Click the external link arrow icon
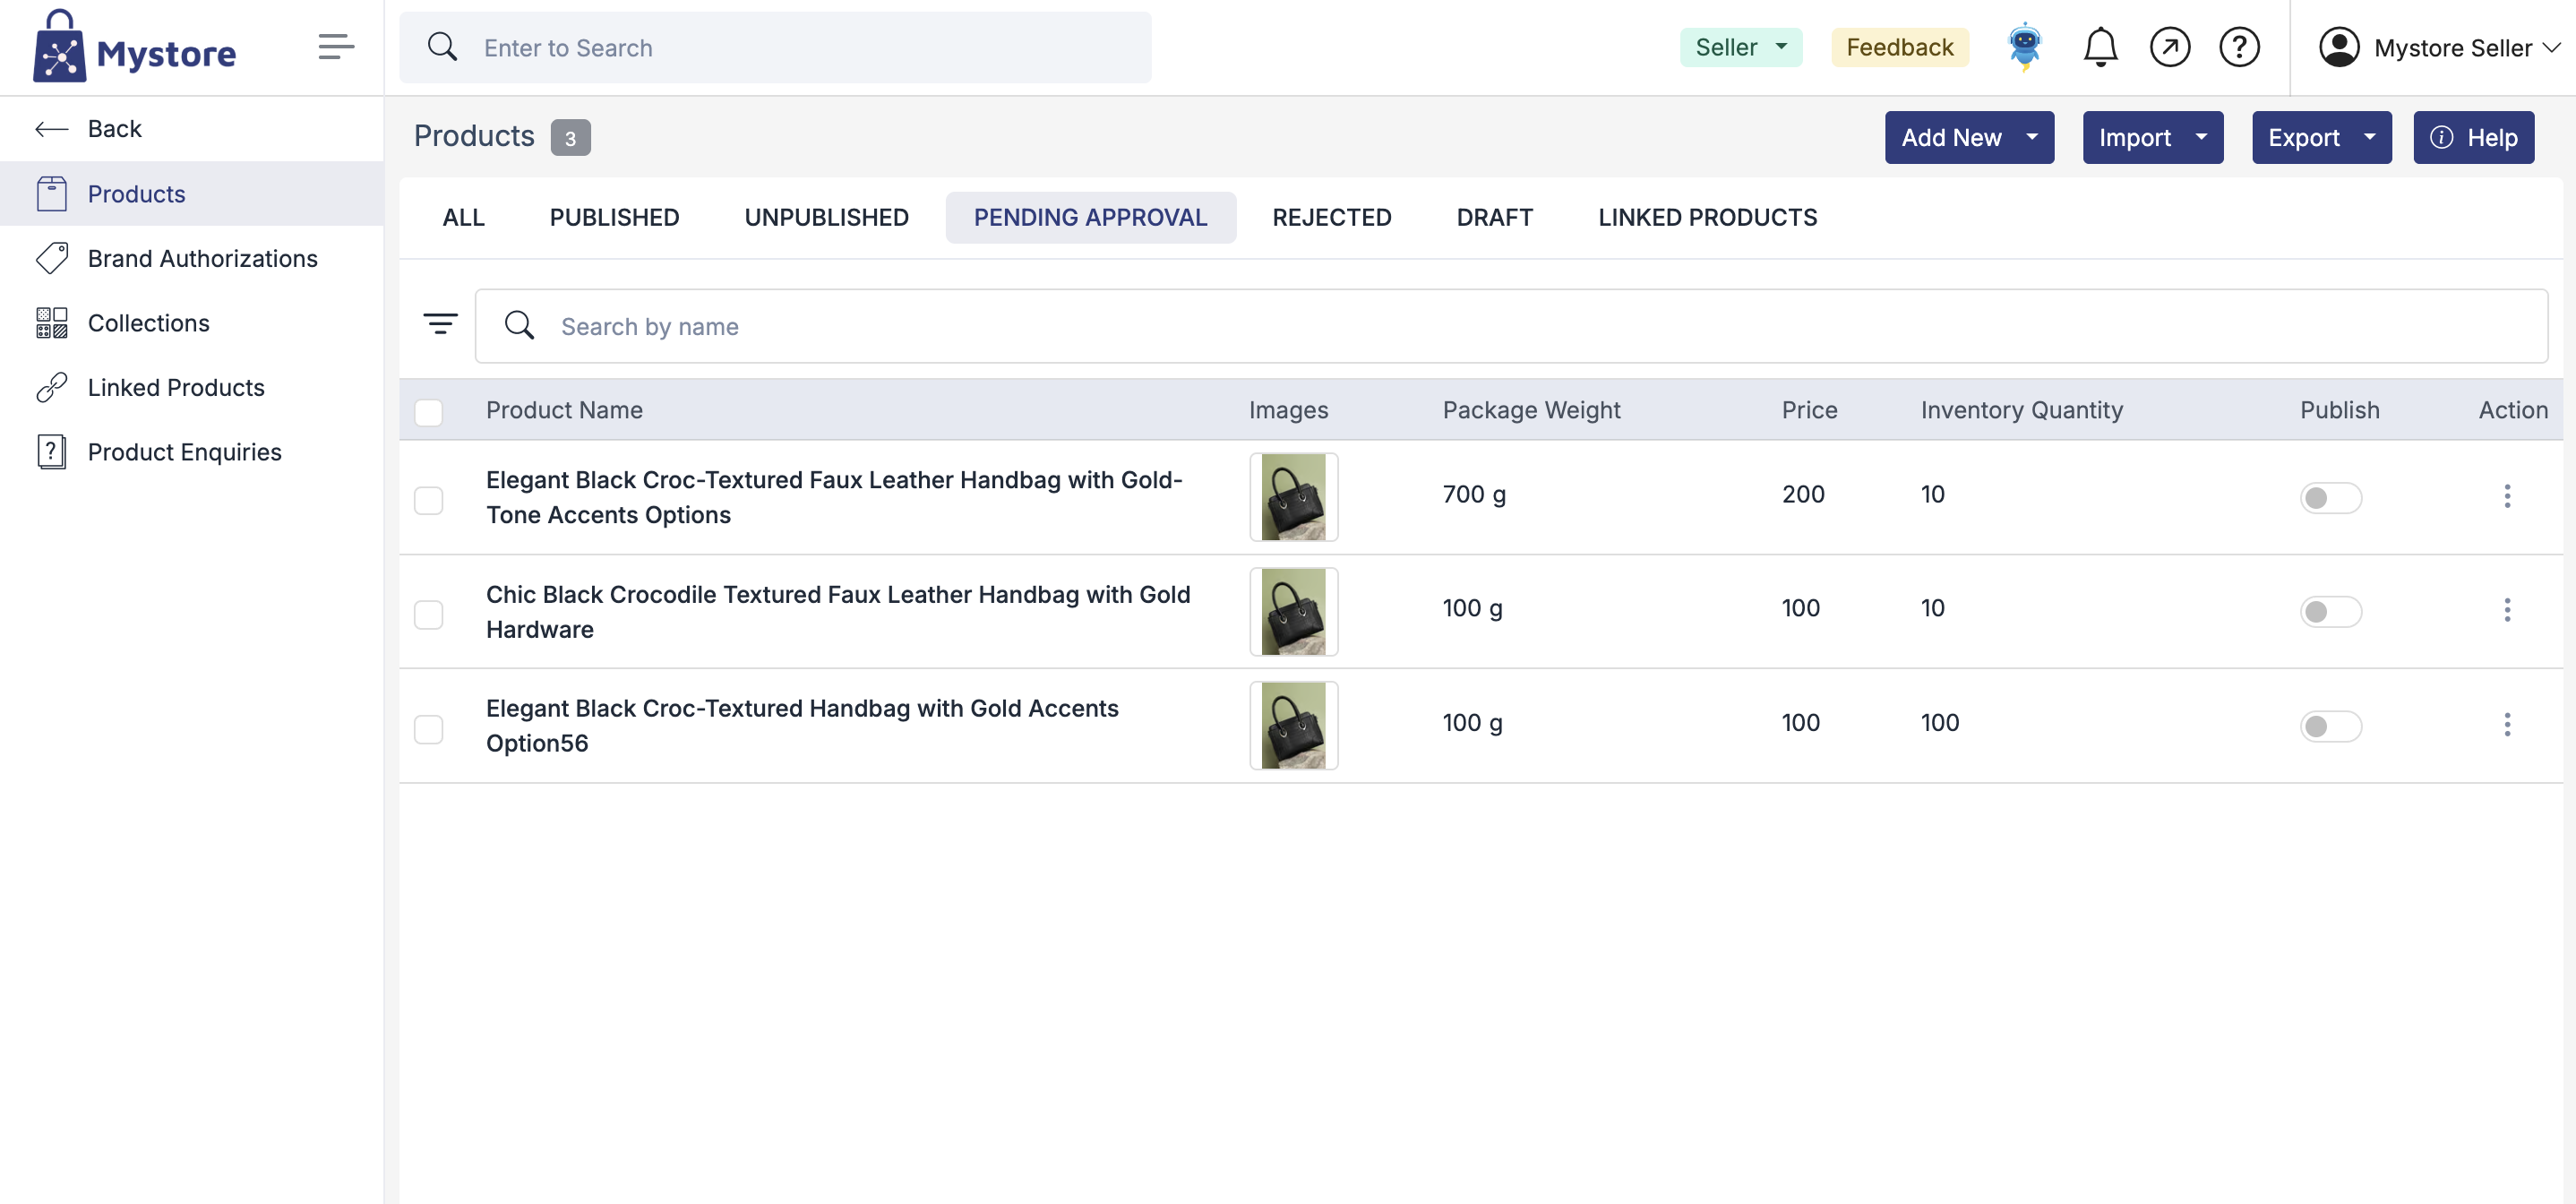The image size is (2576, 1204). coord(2169,47)
